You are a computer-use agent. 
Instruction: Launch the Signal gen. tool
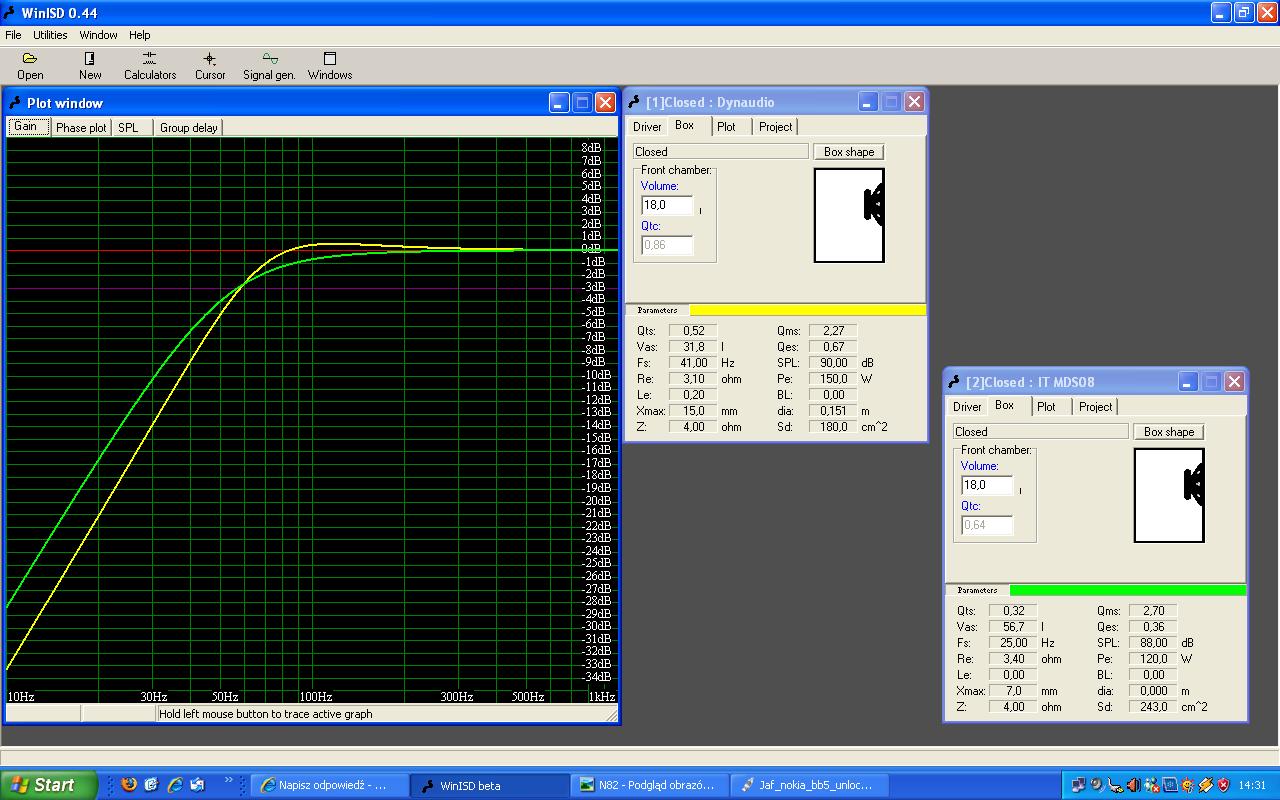(x=269, y=66)
